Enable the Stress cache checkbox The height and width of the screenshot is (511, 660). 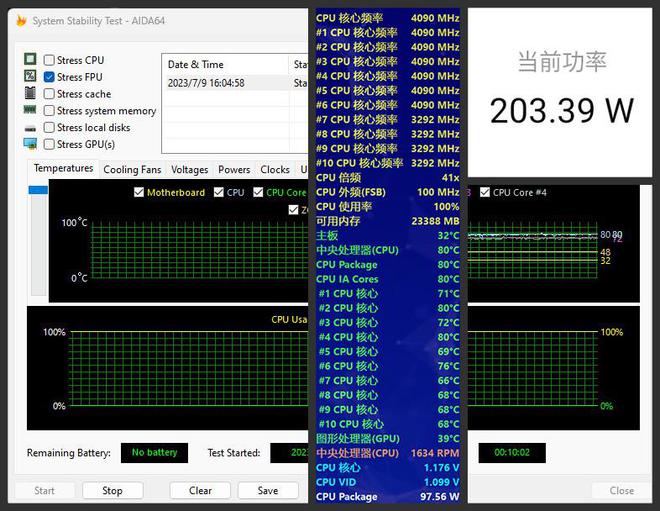click(x=49, y=94)
